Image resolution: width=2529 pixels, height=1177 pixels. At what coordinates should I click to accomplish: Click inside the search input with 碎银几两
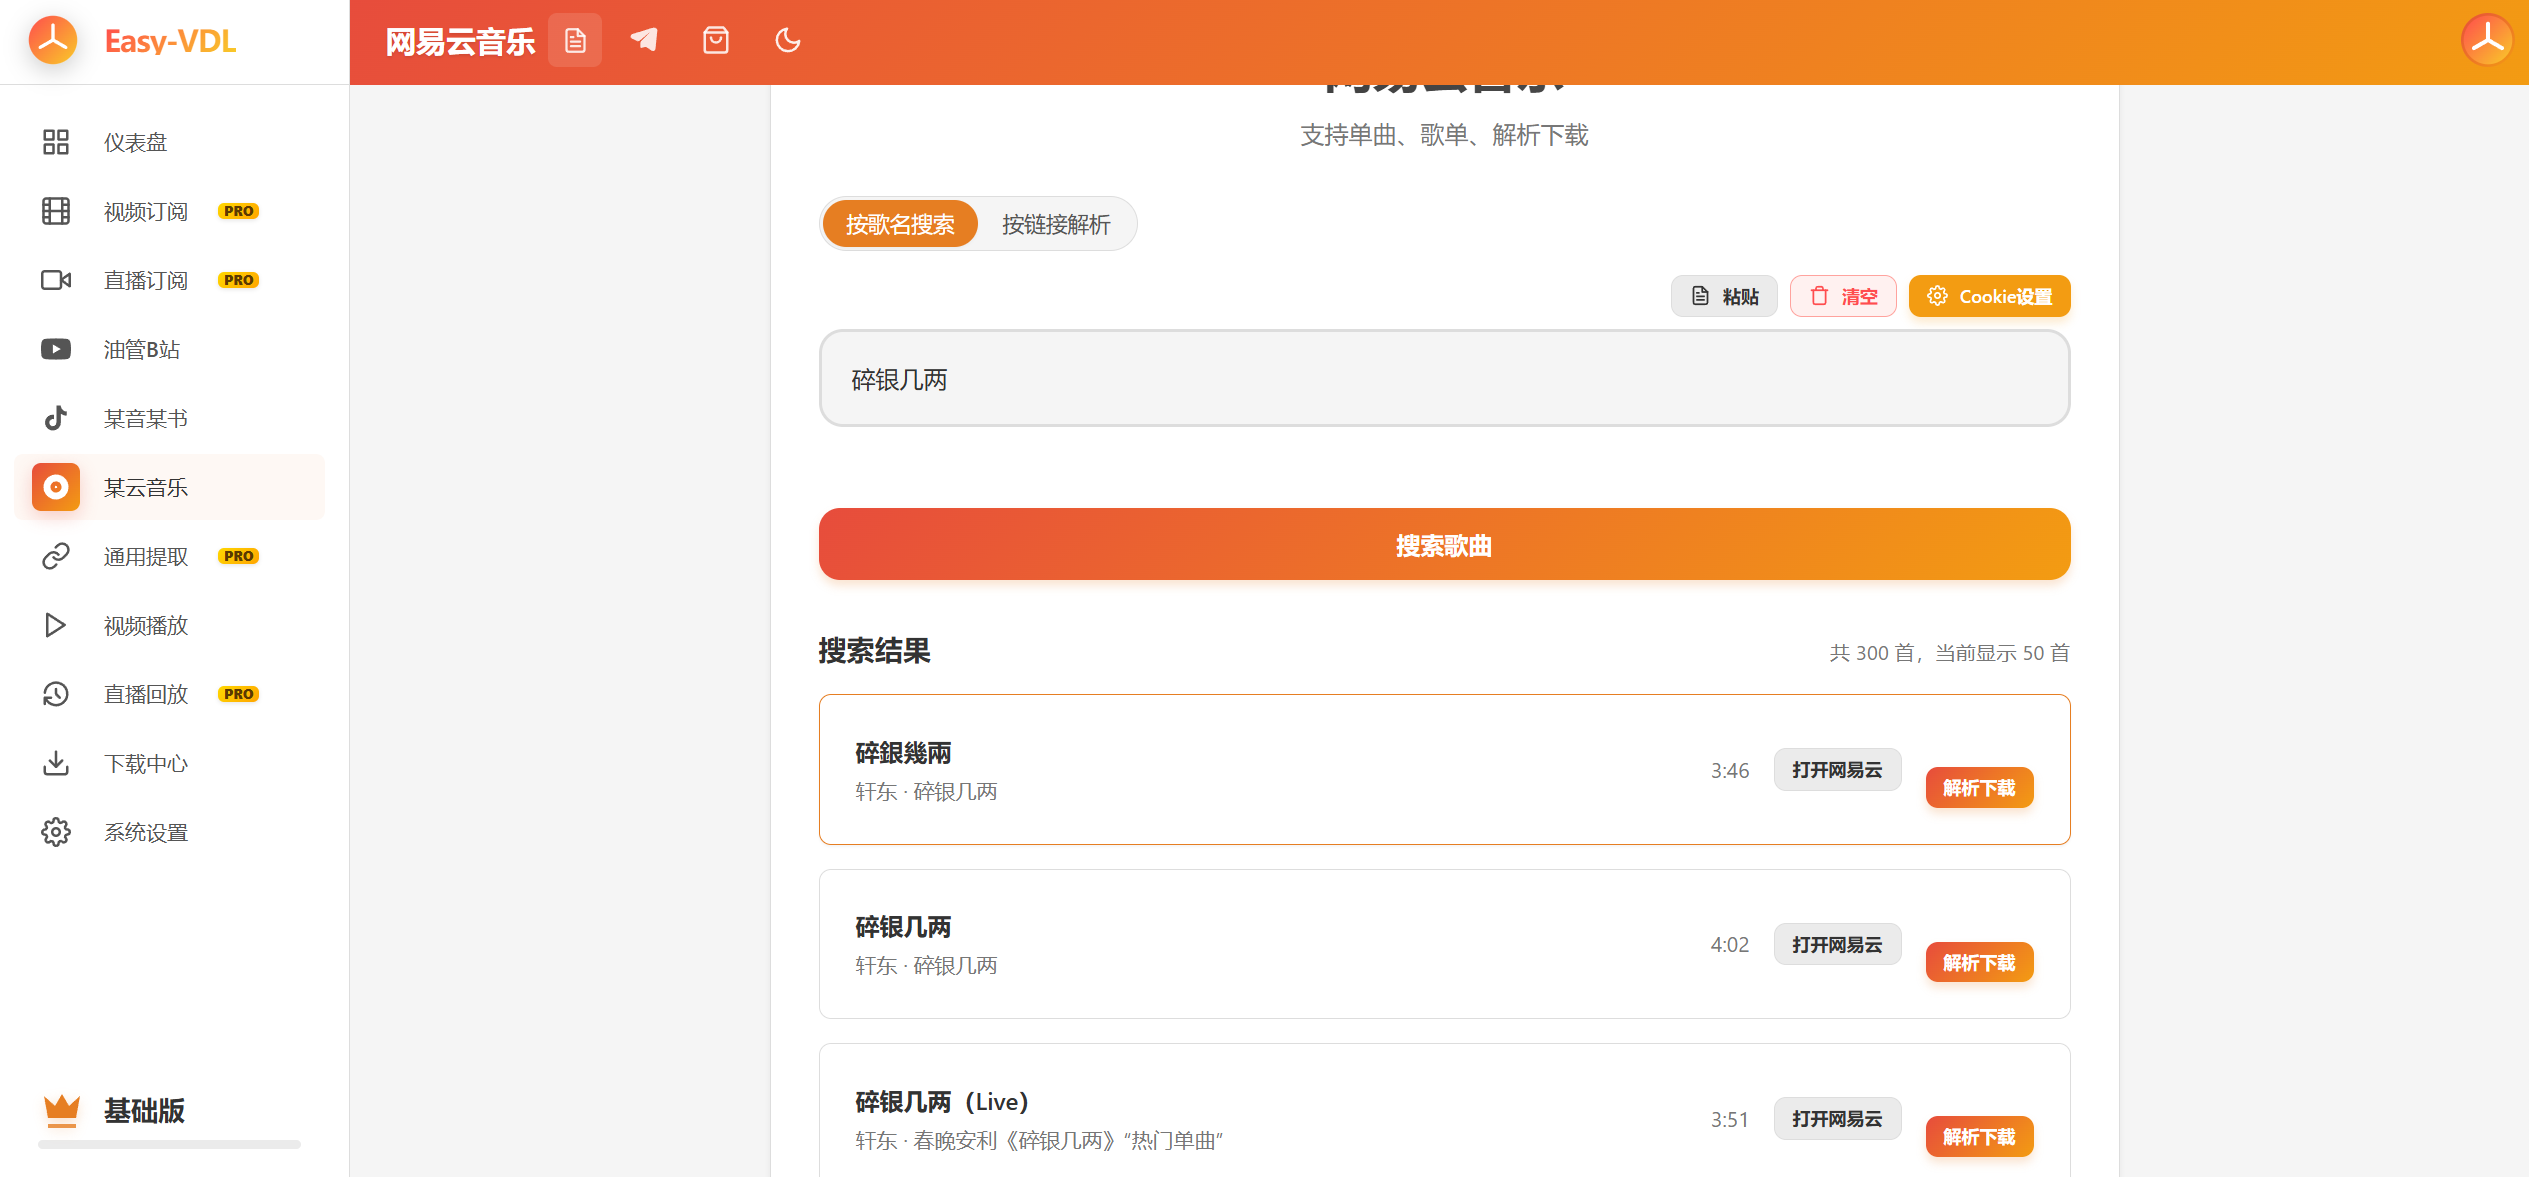(x=1443, y=379)
